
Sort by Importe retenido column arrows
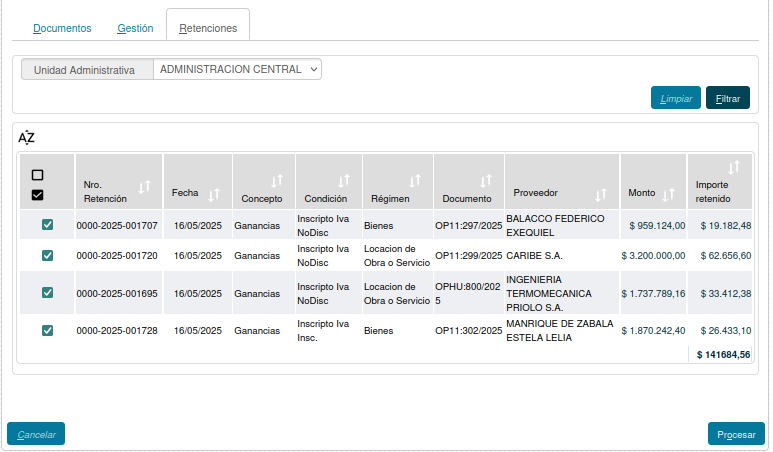734,168
